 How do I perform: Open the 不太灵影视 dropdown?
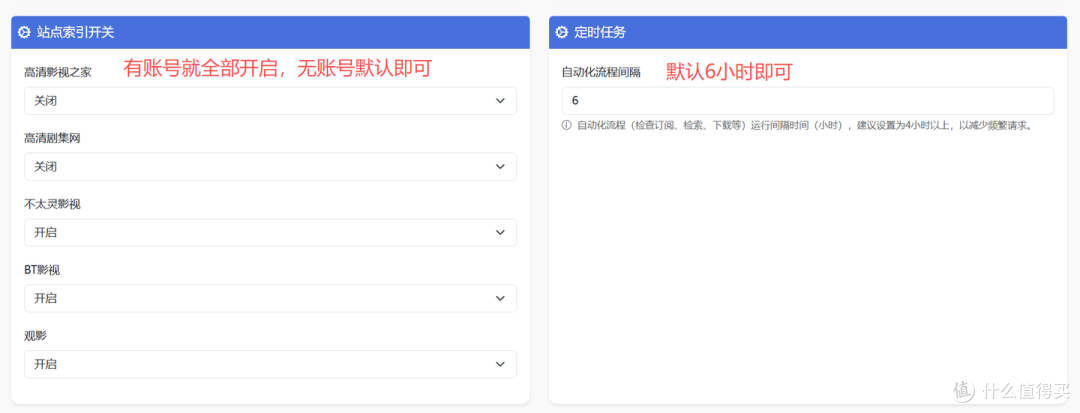270,233
